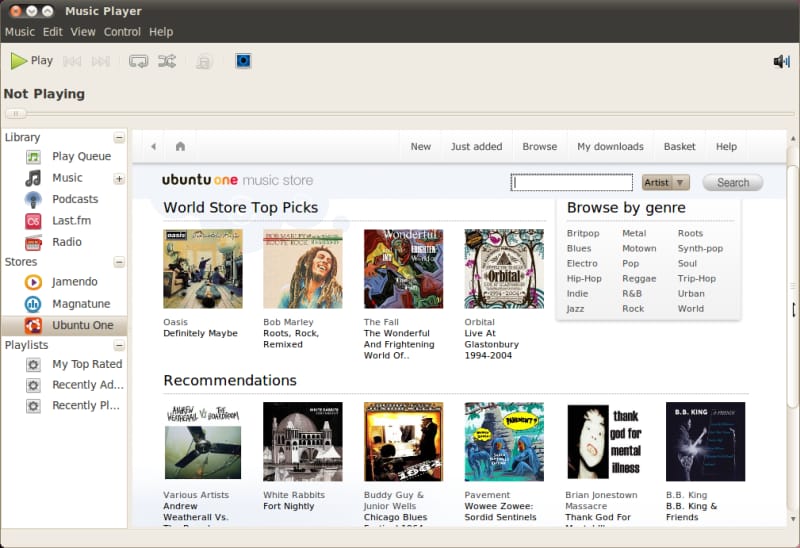The image size is (800, 548).
Task: Open the Artist search type dropdown
Action: (666, 183)
